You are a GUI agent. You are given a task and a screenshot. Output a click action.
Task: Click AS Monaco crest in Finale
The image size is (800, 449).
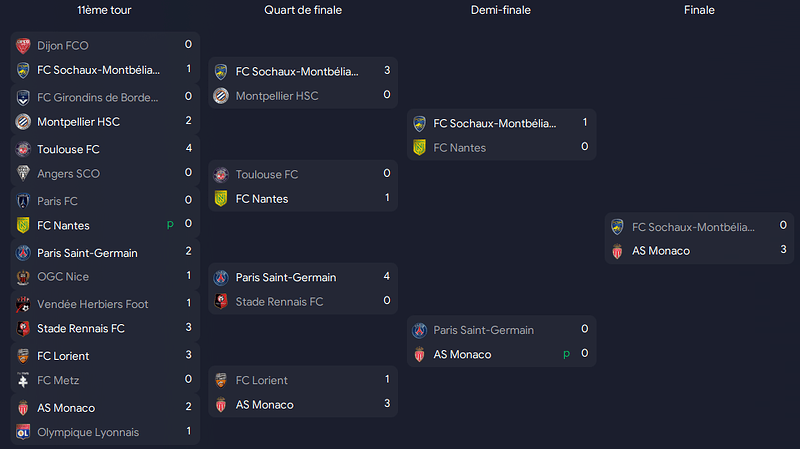617,251
